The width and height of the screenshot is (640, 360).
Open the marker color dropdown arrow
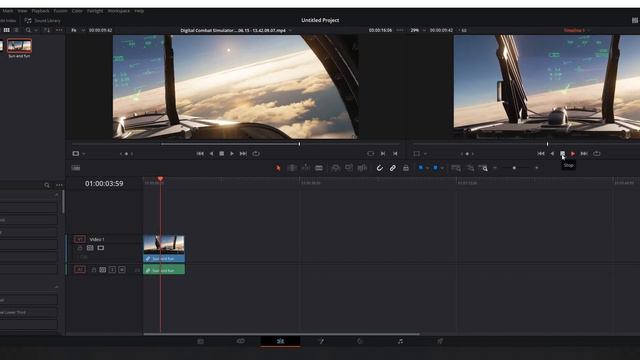click(442, 168)
